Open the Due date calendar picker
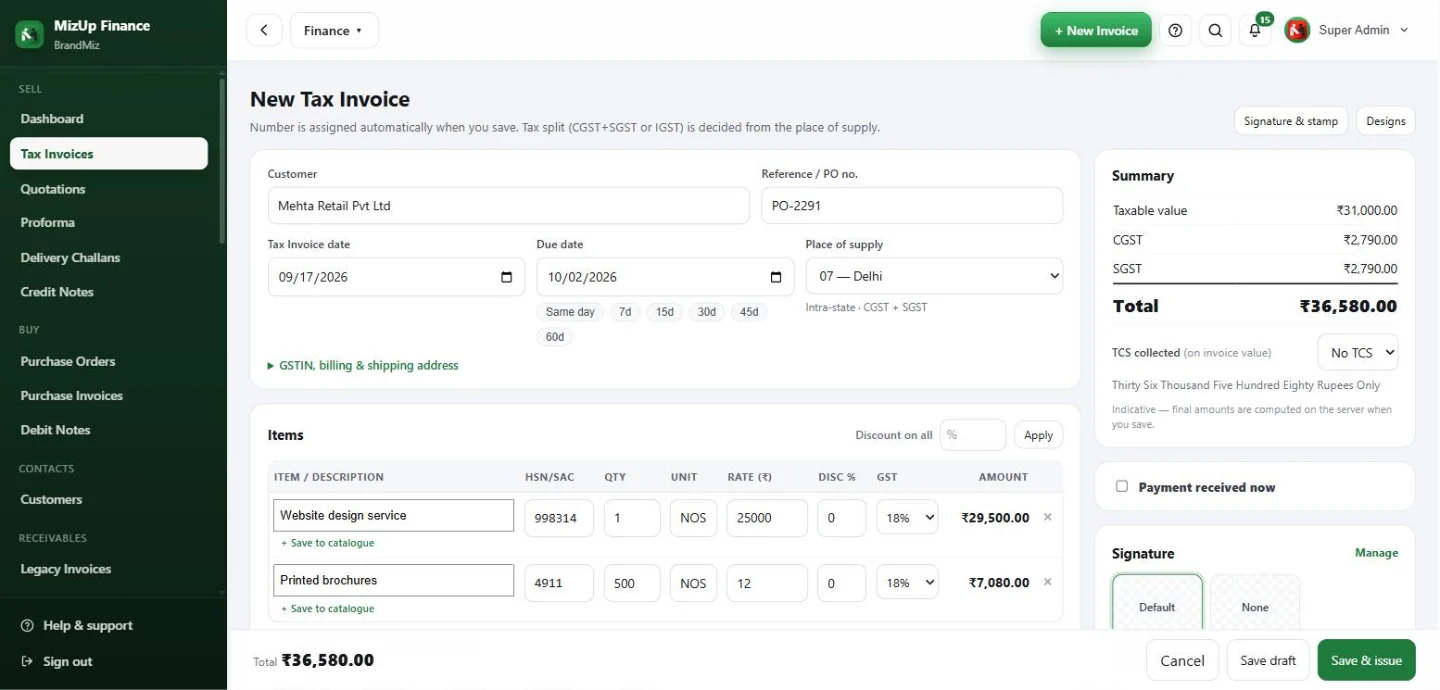Image resolution: width=1440 pixels, height=690 pixels. point(776,277)
